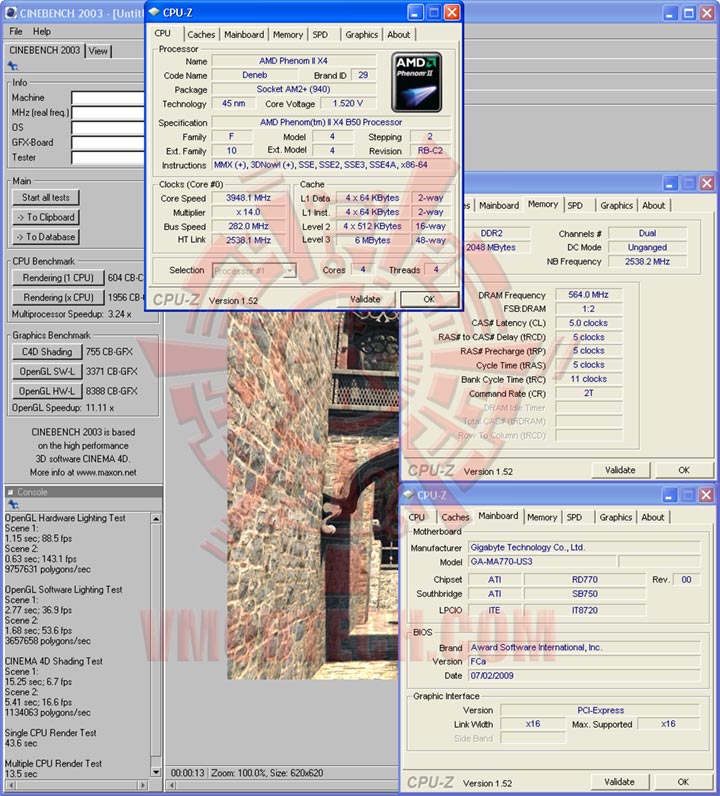Click the Core Speed value 3948.1 MHz

tap(248, 198)
